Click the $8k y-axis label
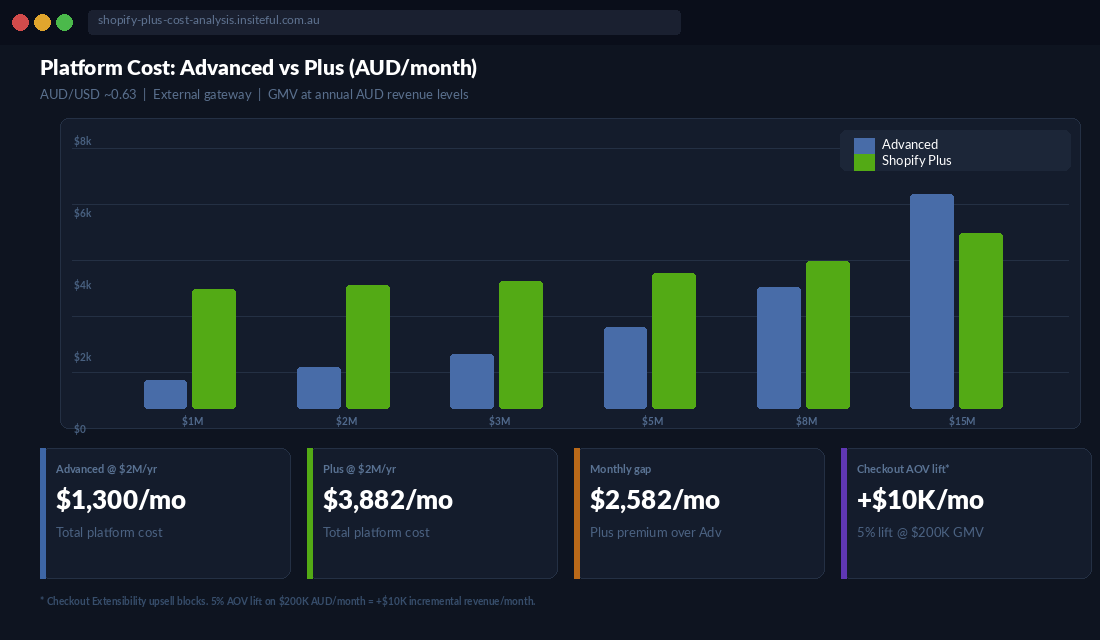The width and height of the screenshot is (1100, 640). click(x=82, y=141)
